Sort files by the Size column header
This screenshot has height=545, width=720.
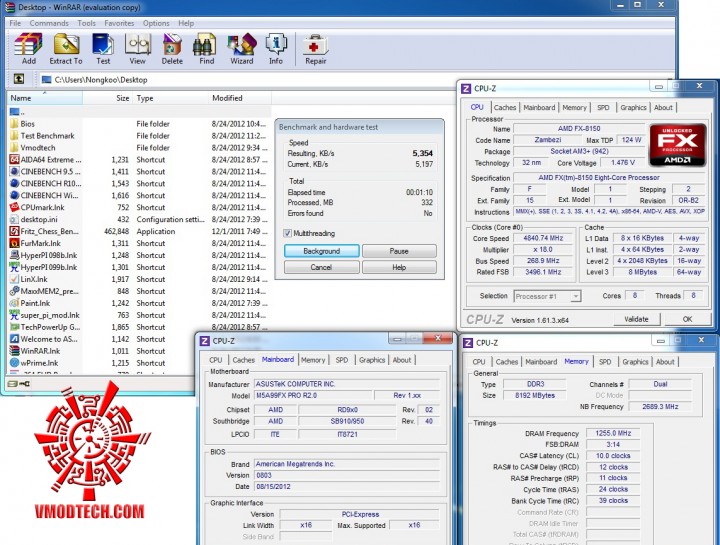[x=107, y=98]
